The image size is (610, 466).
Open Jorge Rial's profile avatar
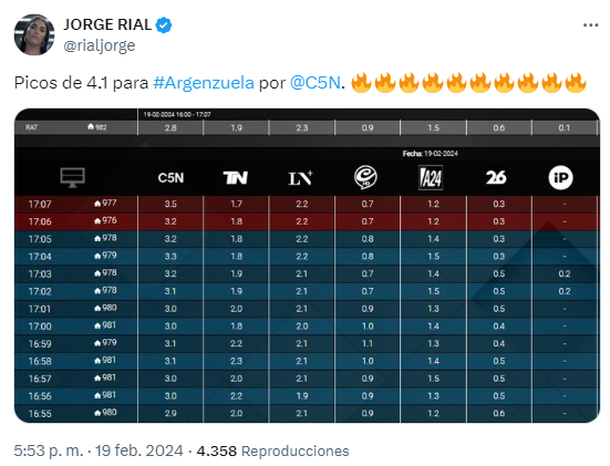34,35
